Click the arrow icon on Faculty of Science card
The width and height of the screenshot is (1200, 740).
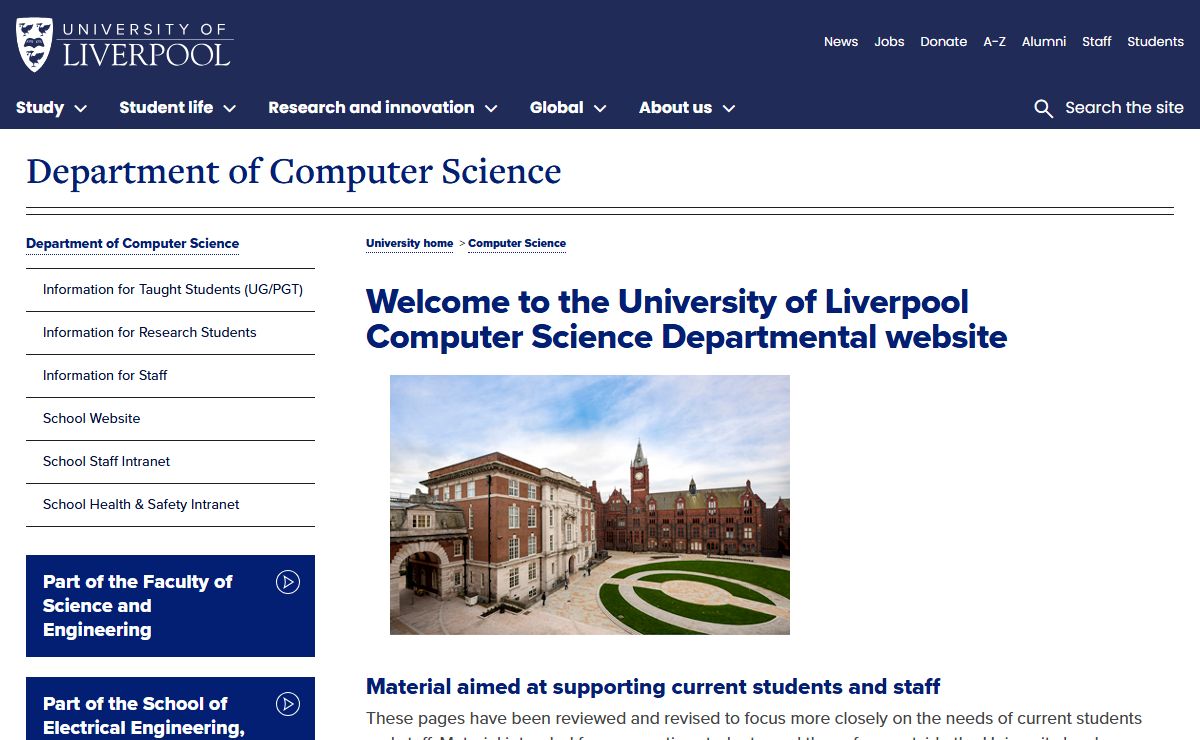tap(288, 582)
